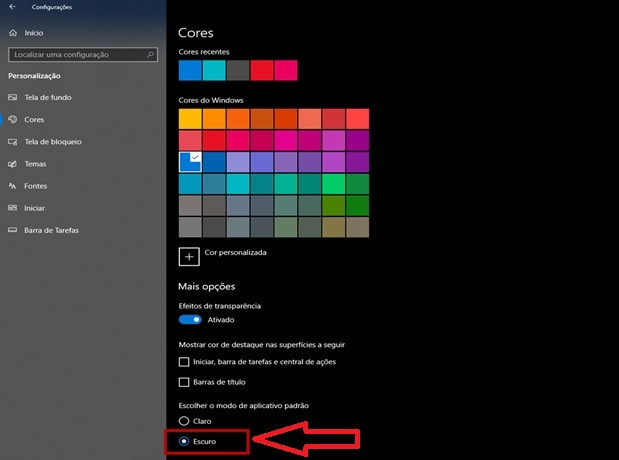
Task: Click the search magnifier icon
Action: 150,54
